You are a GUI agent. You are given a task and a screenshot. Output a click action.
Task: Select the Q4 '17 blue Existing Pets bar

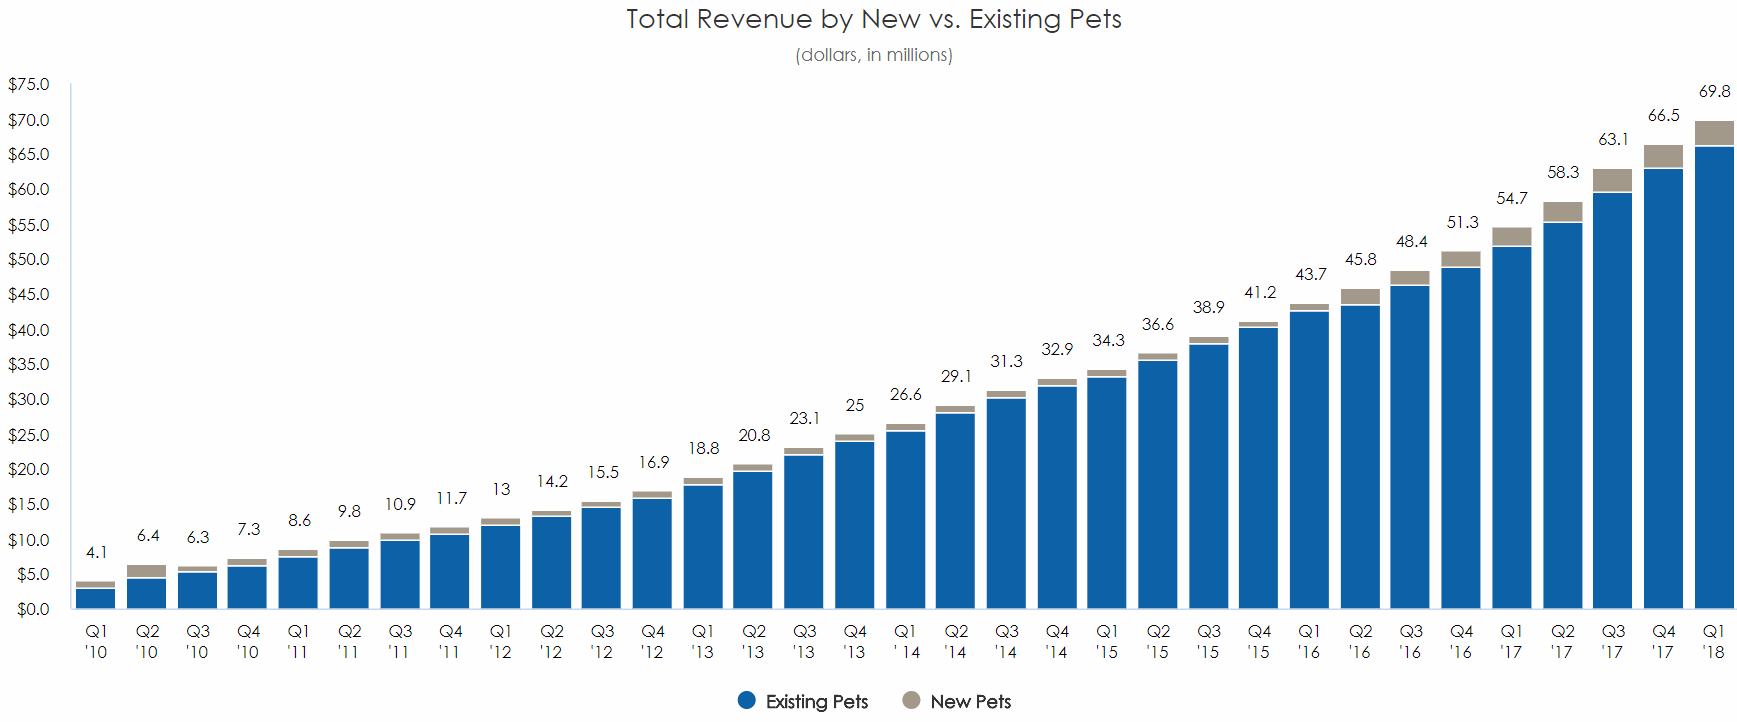pos(1663,389)
